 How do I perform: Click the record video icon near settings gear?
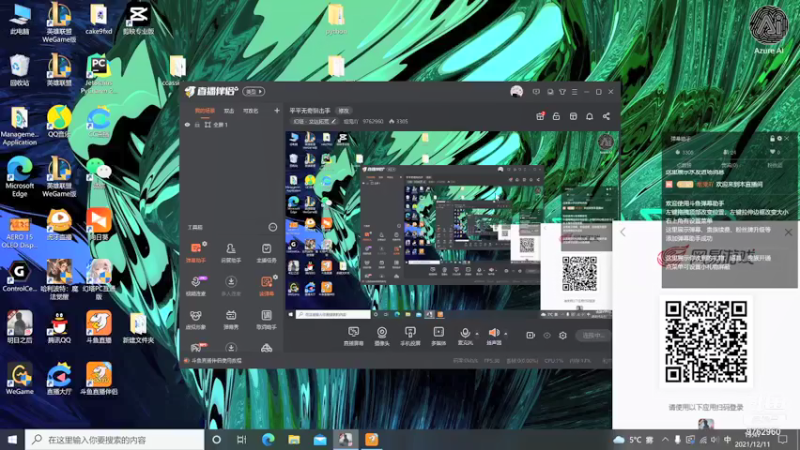coord(531,335)
